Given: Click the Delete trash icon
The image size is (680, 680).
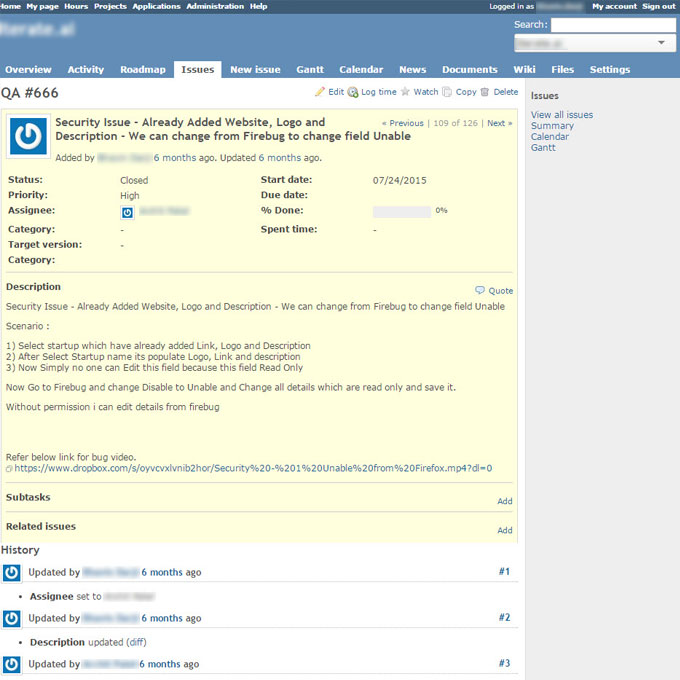Looking at the screenshot, I should click(485, 92).
